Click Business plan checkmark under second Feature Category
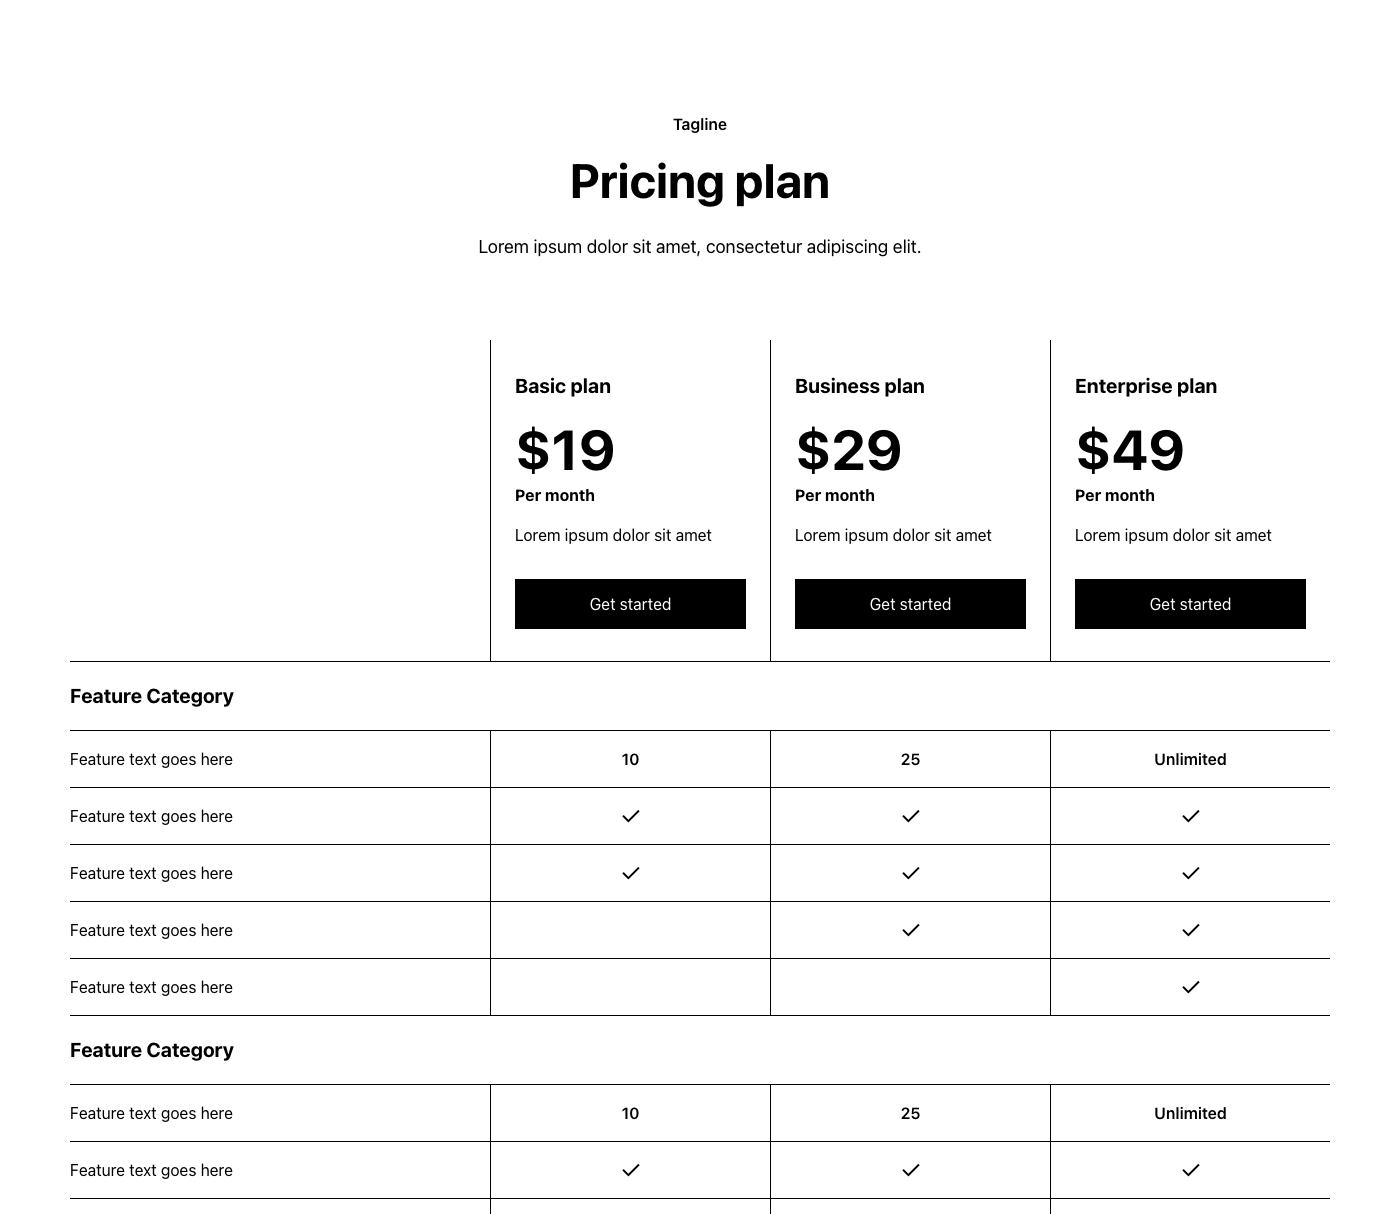The image size is (1400, 1214). pos(910,1170)
